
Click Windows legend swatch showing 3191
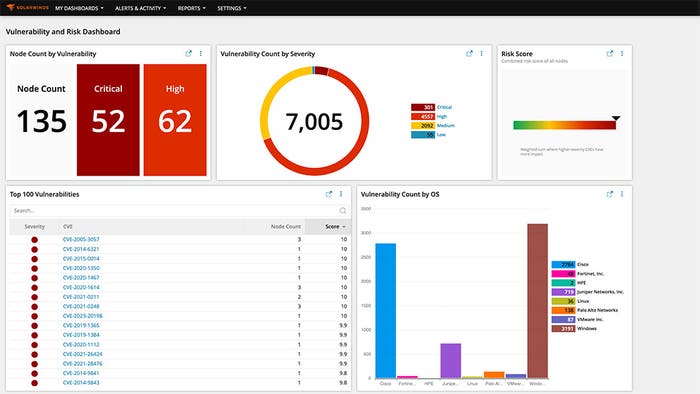563,329
